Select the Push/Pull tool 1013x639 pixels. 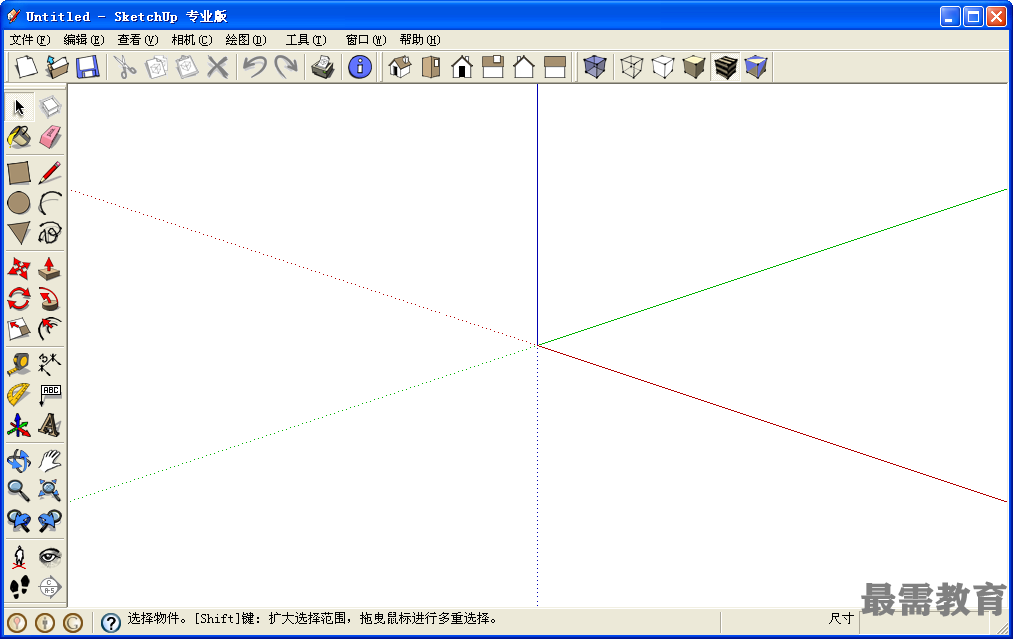pyautogui.click(x=50, y=269)
